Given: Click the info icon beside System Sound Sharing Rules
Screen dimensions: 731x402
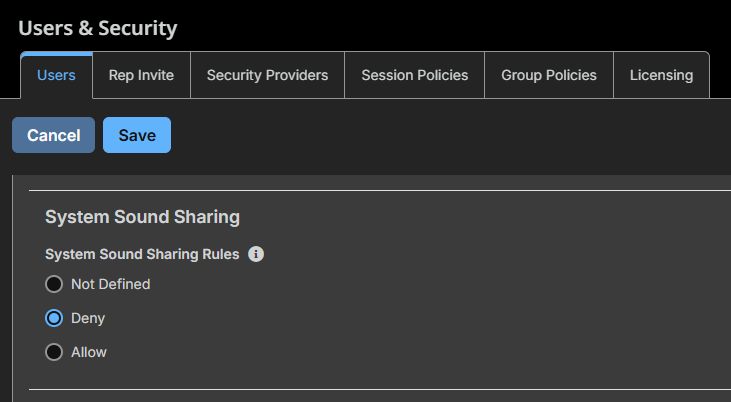Looking at the screenshot, I should click(255, 254).
